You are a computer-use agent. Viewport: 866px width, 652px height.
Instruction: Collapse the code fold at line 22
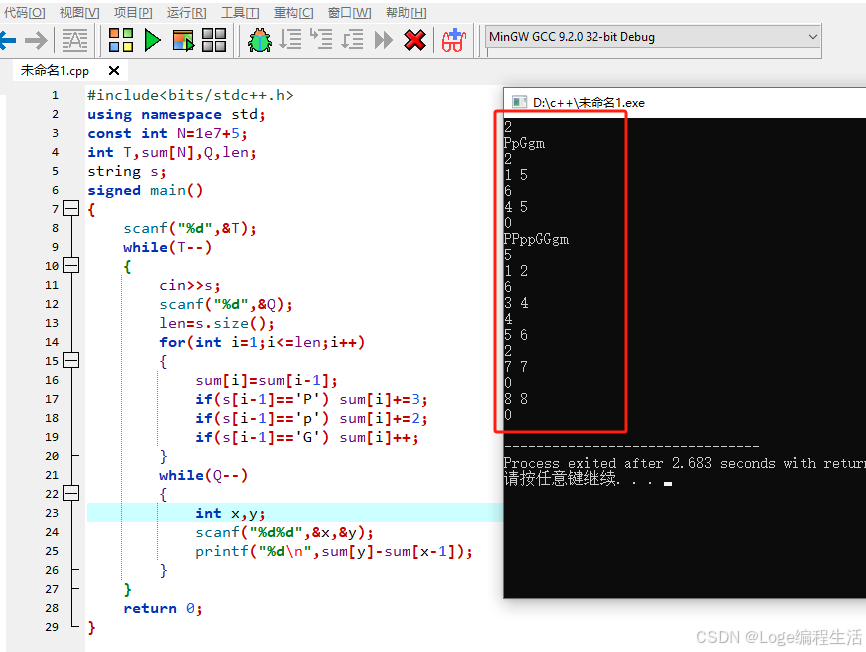tap(71, 493)
